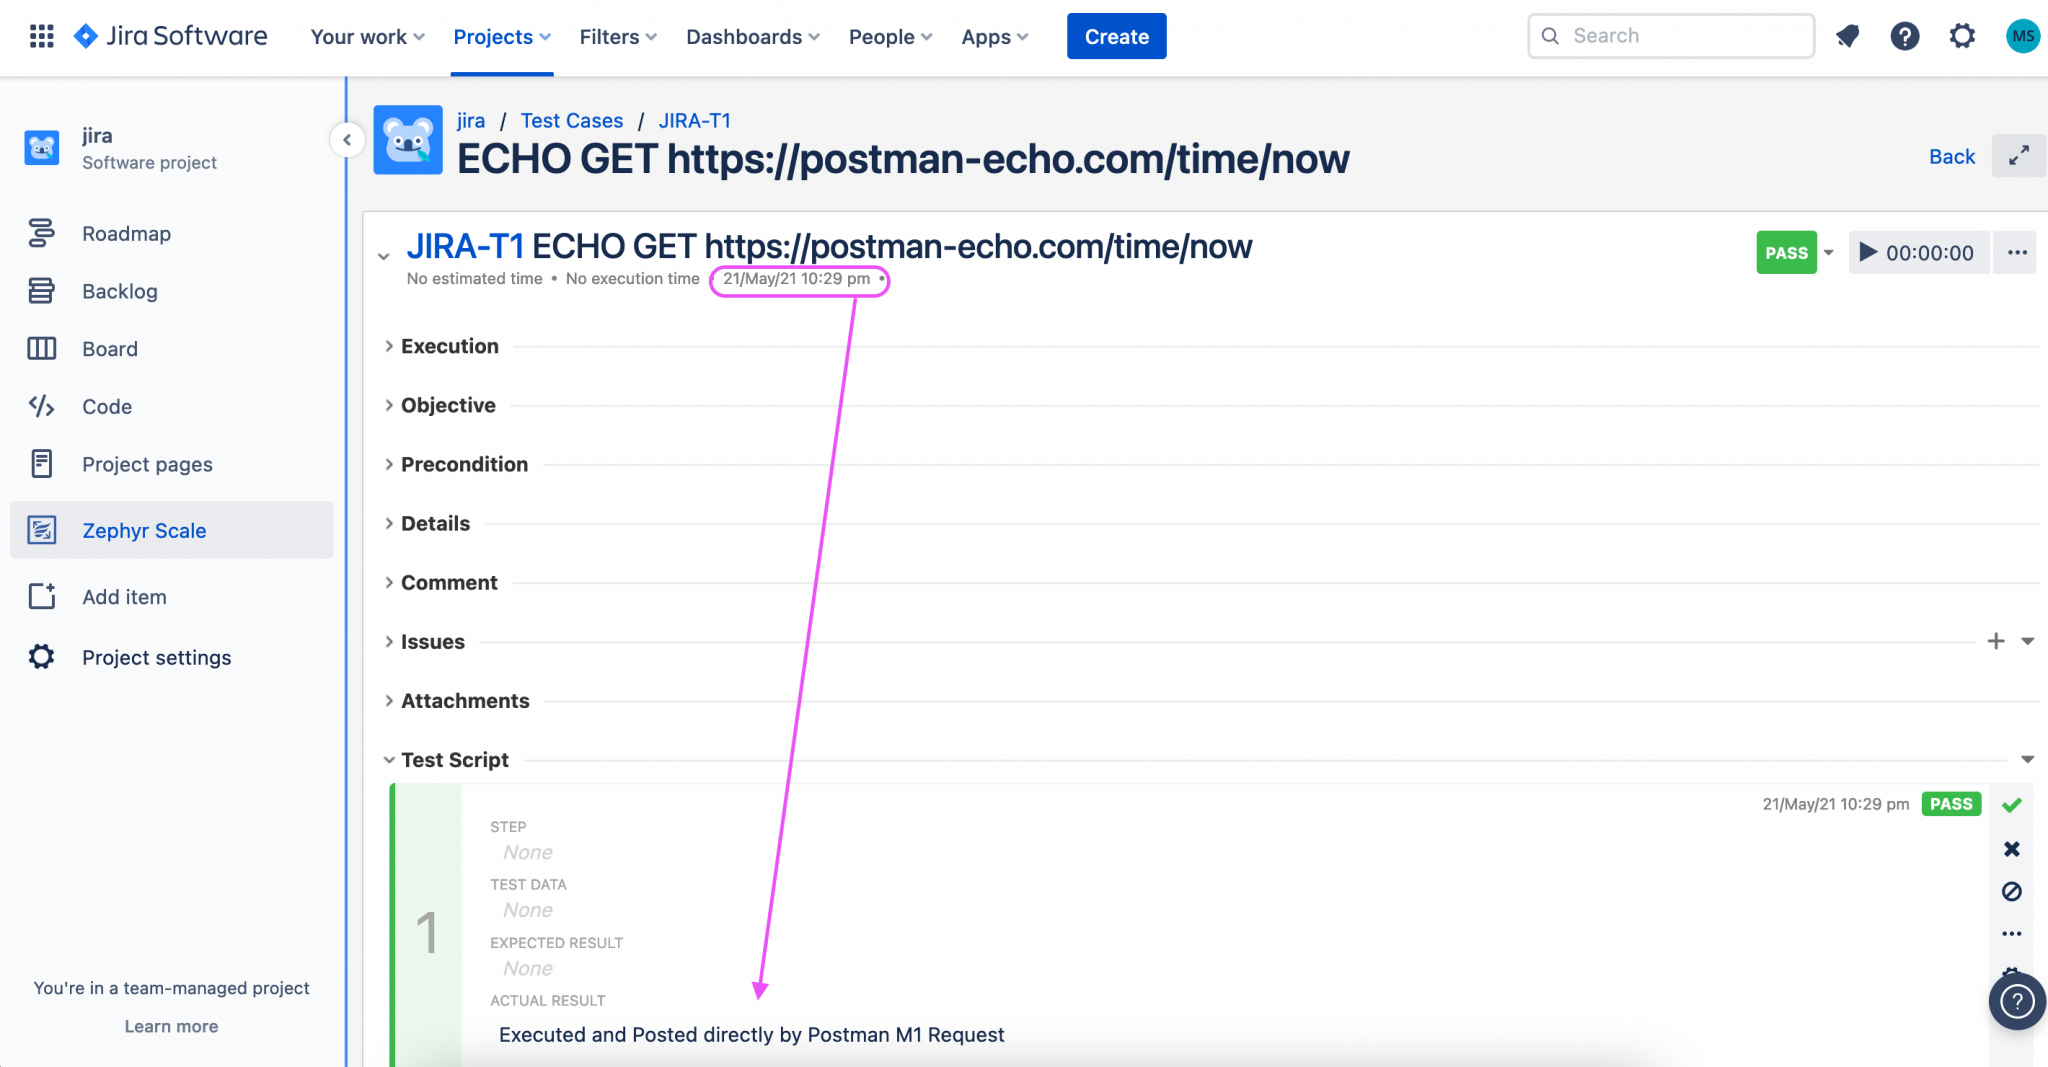Screen dimensions: 2048x1067
Task: Open the Jira apps grid icon
Action: click(x=42, y=36)
